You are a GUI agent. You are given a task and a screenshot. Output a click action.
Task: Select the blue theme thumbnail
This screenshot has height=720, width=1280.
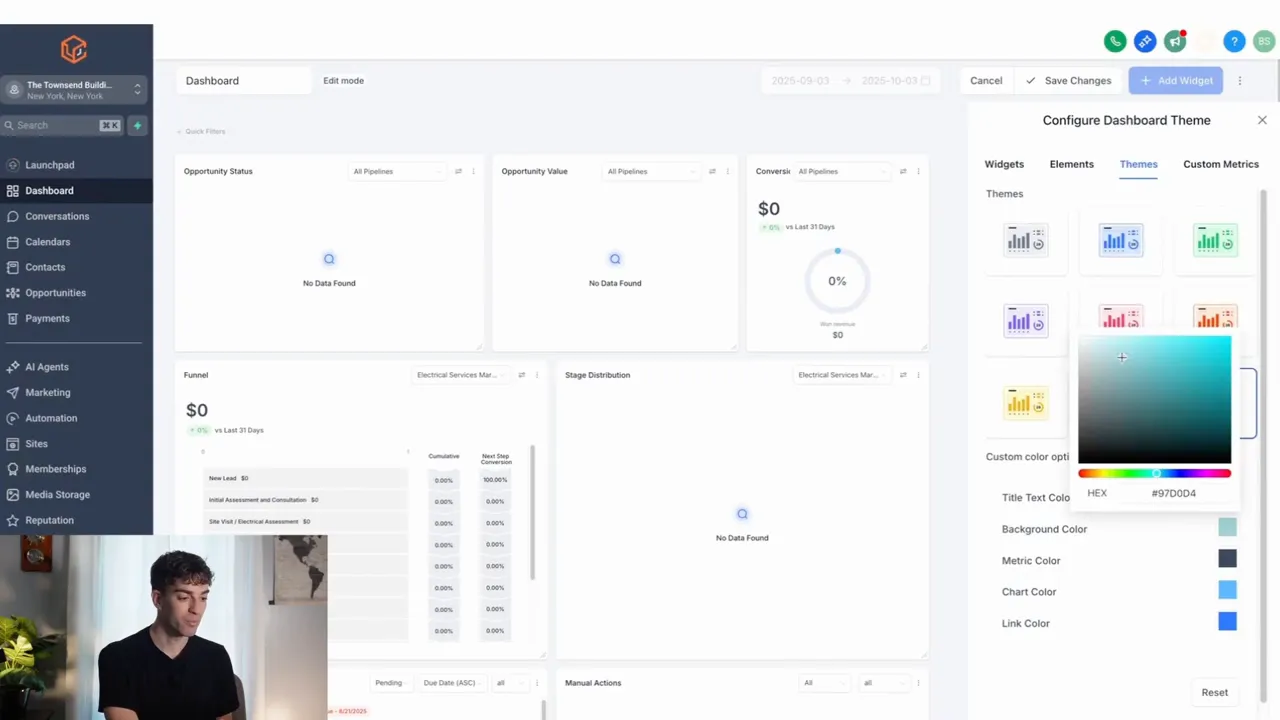click(x=1121, y=240)
